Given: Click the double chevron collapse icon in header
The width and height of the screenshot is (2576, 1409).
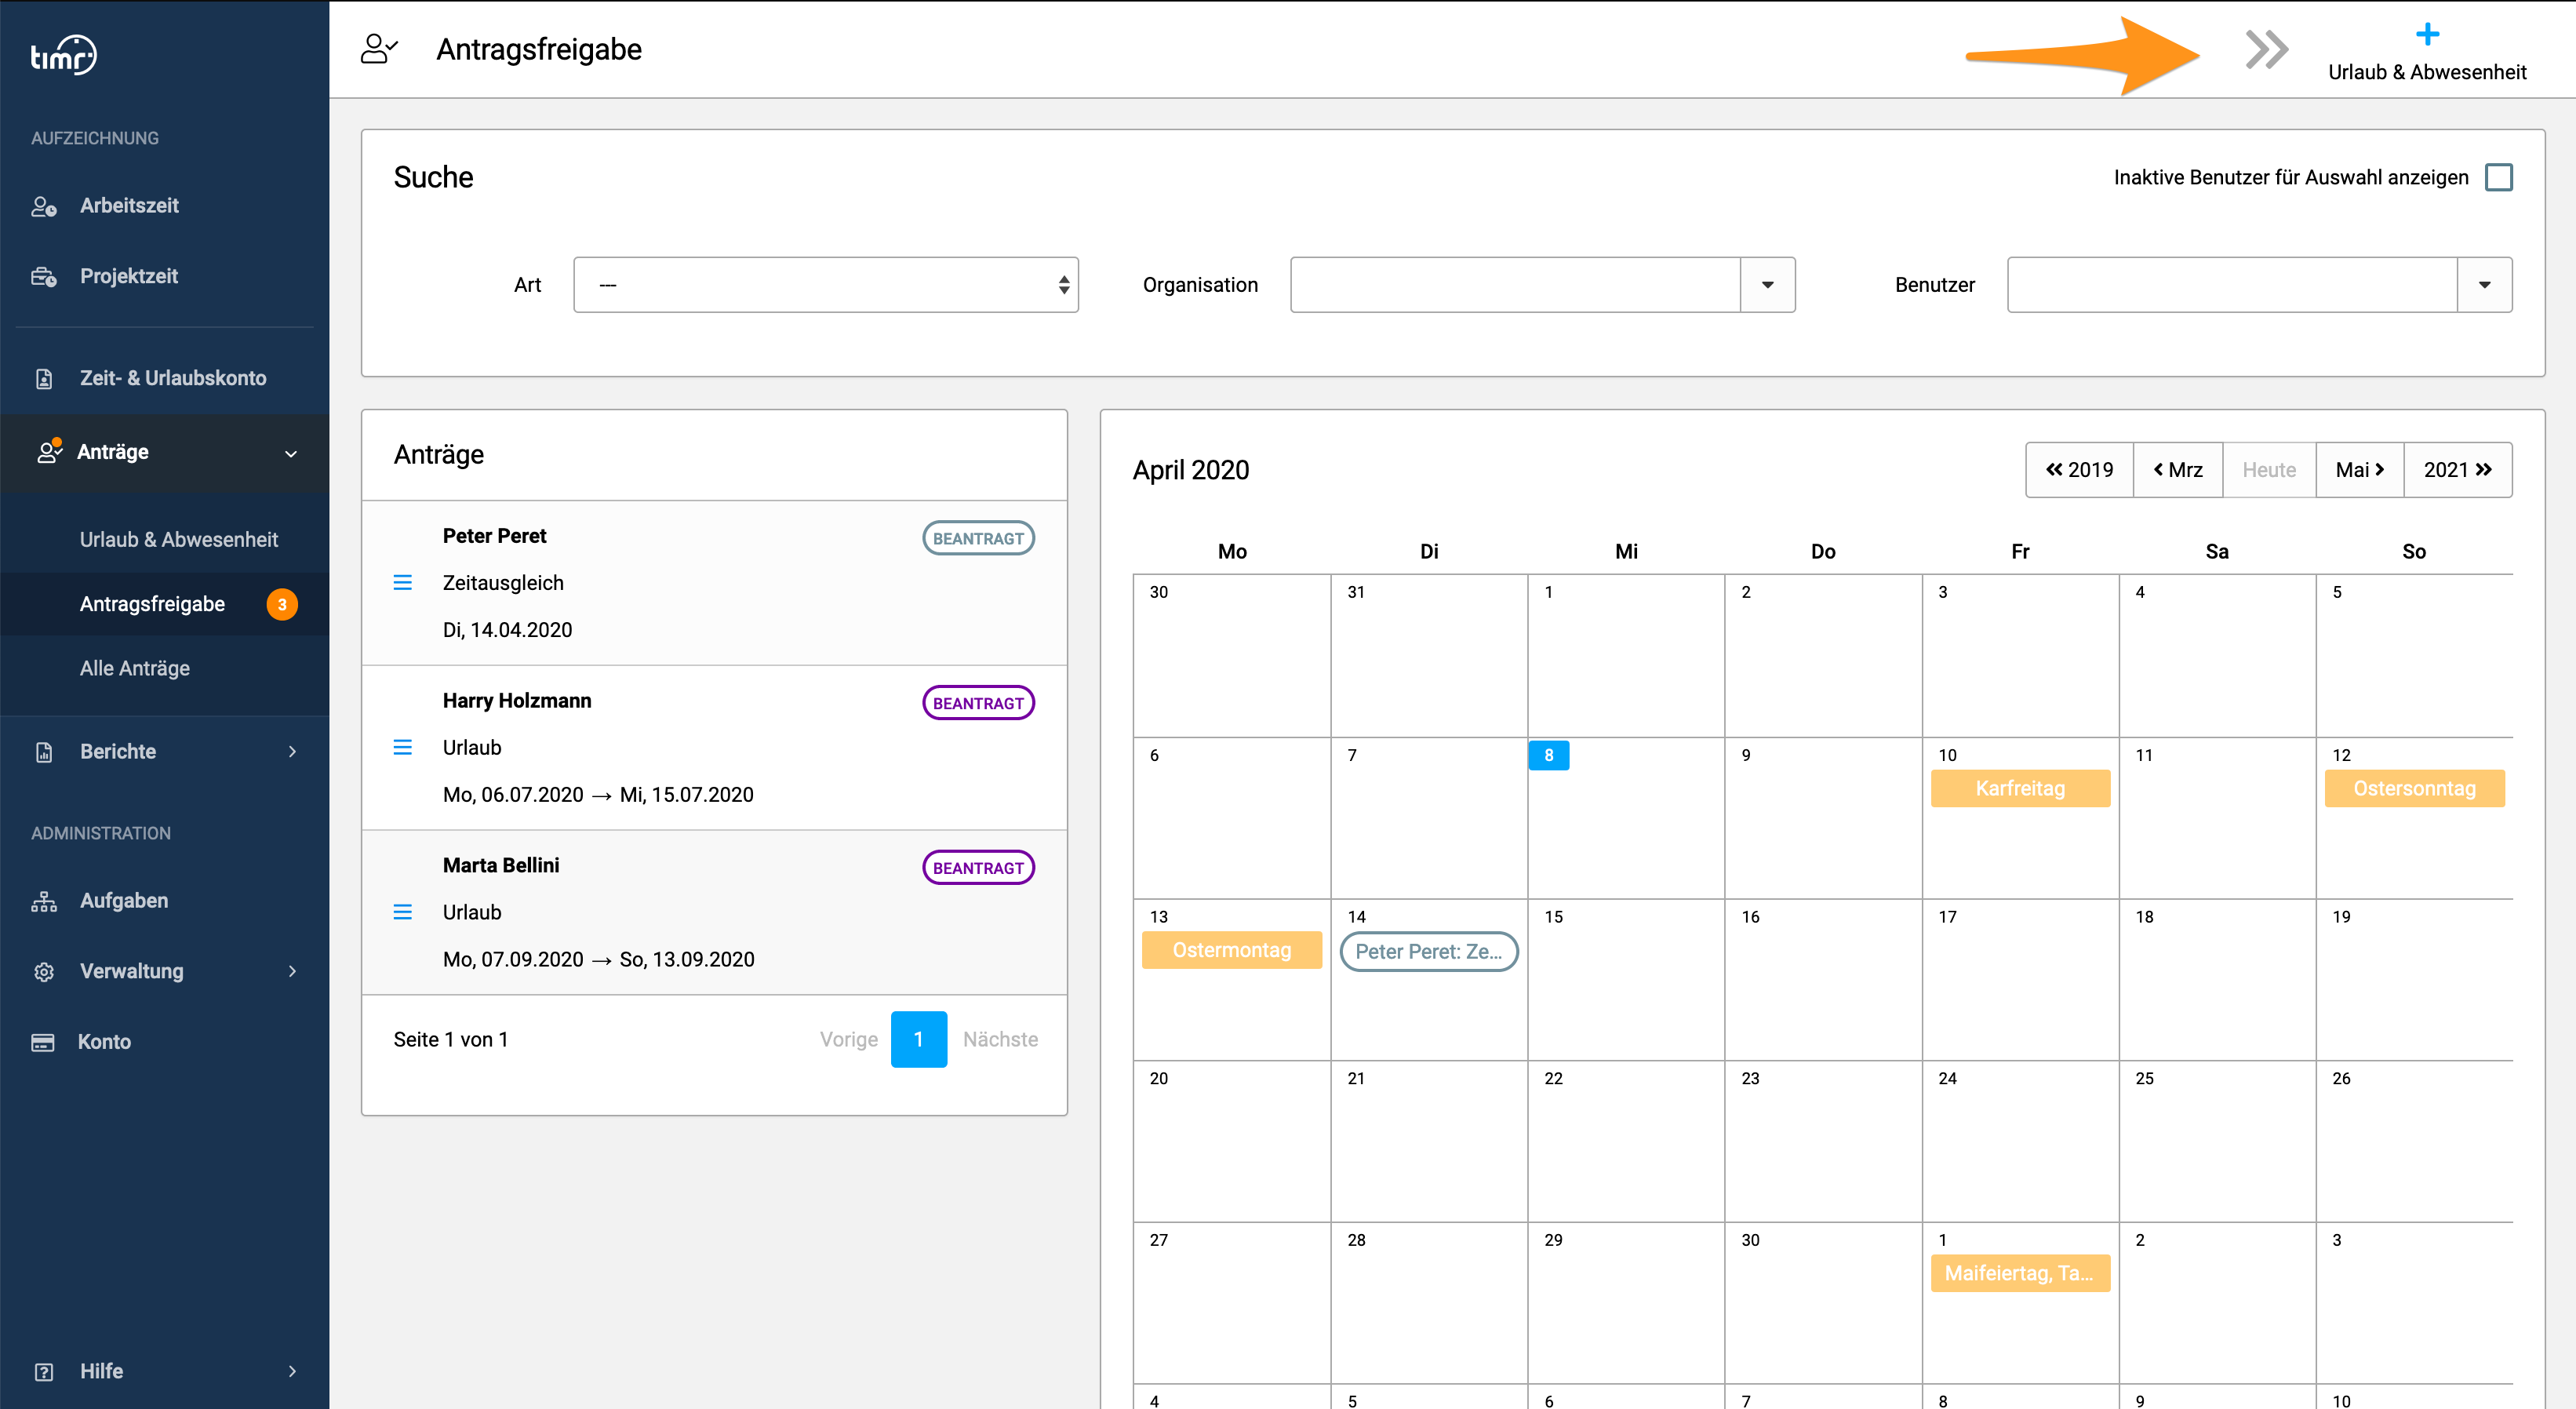Looking at the screenshot, I should (x=2266, y=49).
